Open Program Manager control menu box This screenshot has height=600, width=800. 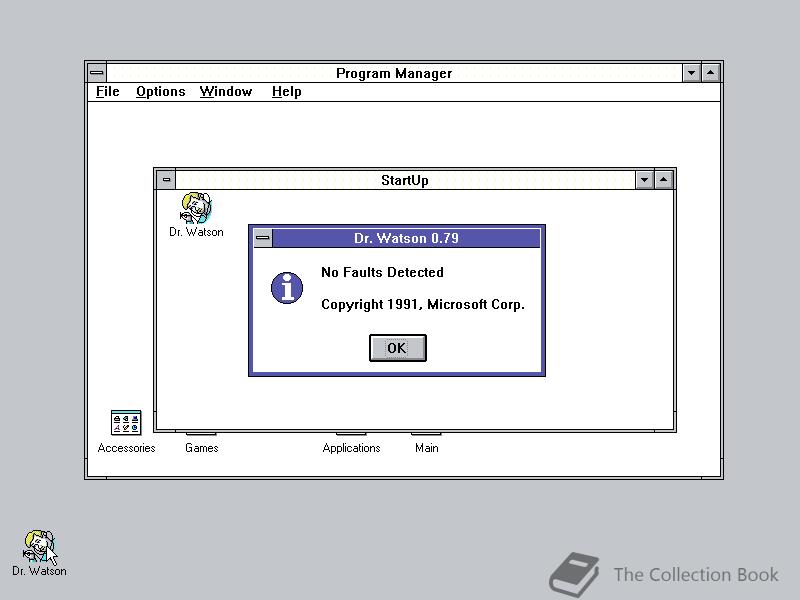pos(96,73)
